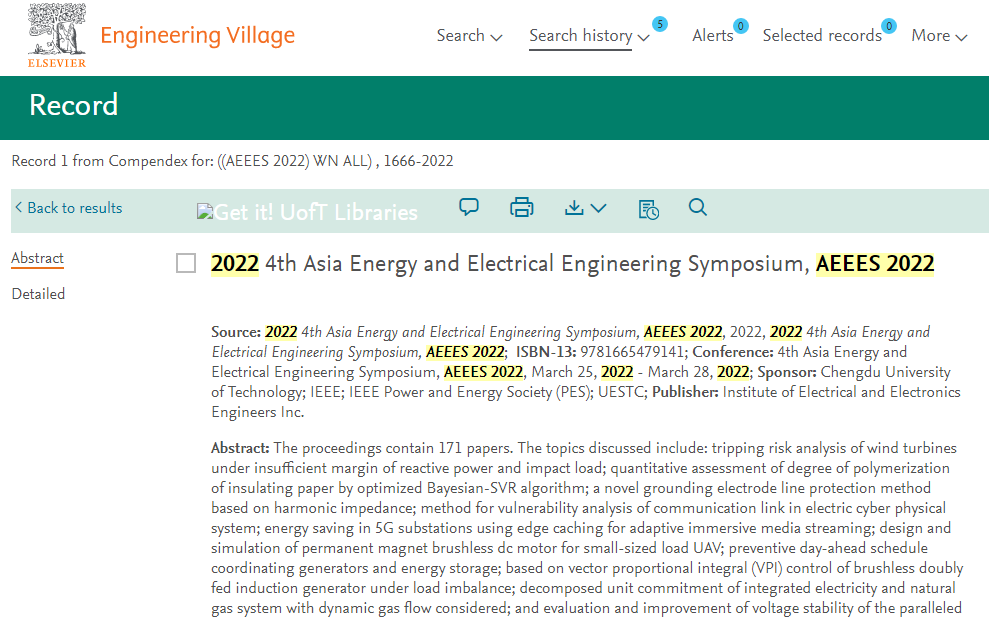The width and height of the screenshot is (989, 618).
Task: Click the 'Source:' label
Action: coord(236,332)
